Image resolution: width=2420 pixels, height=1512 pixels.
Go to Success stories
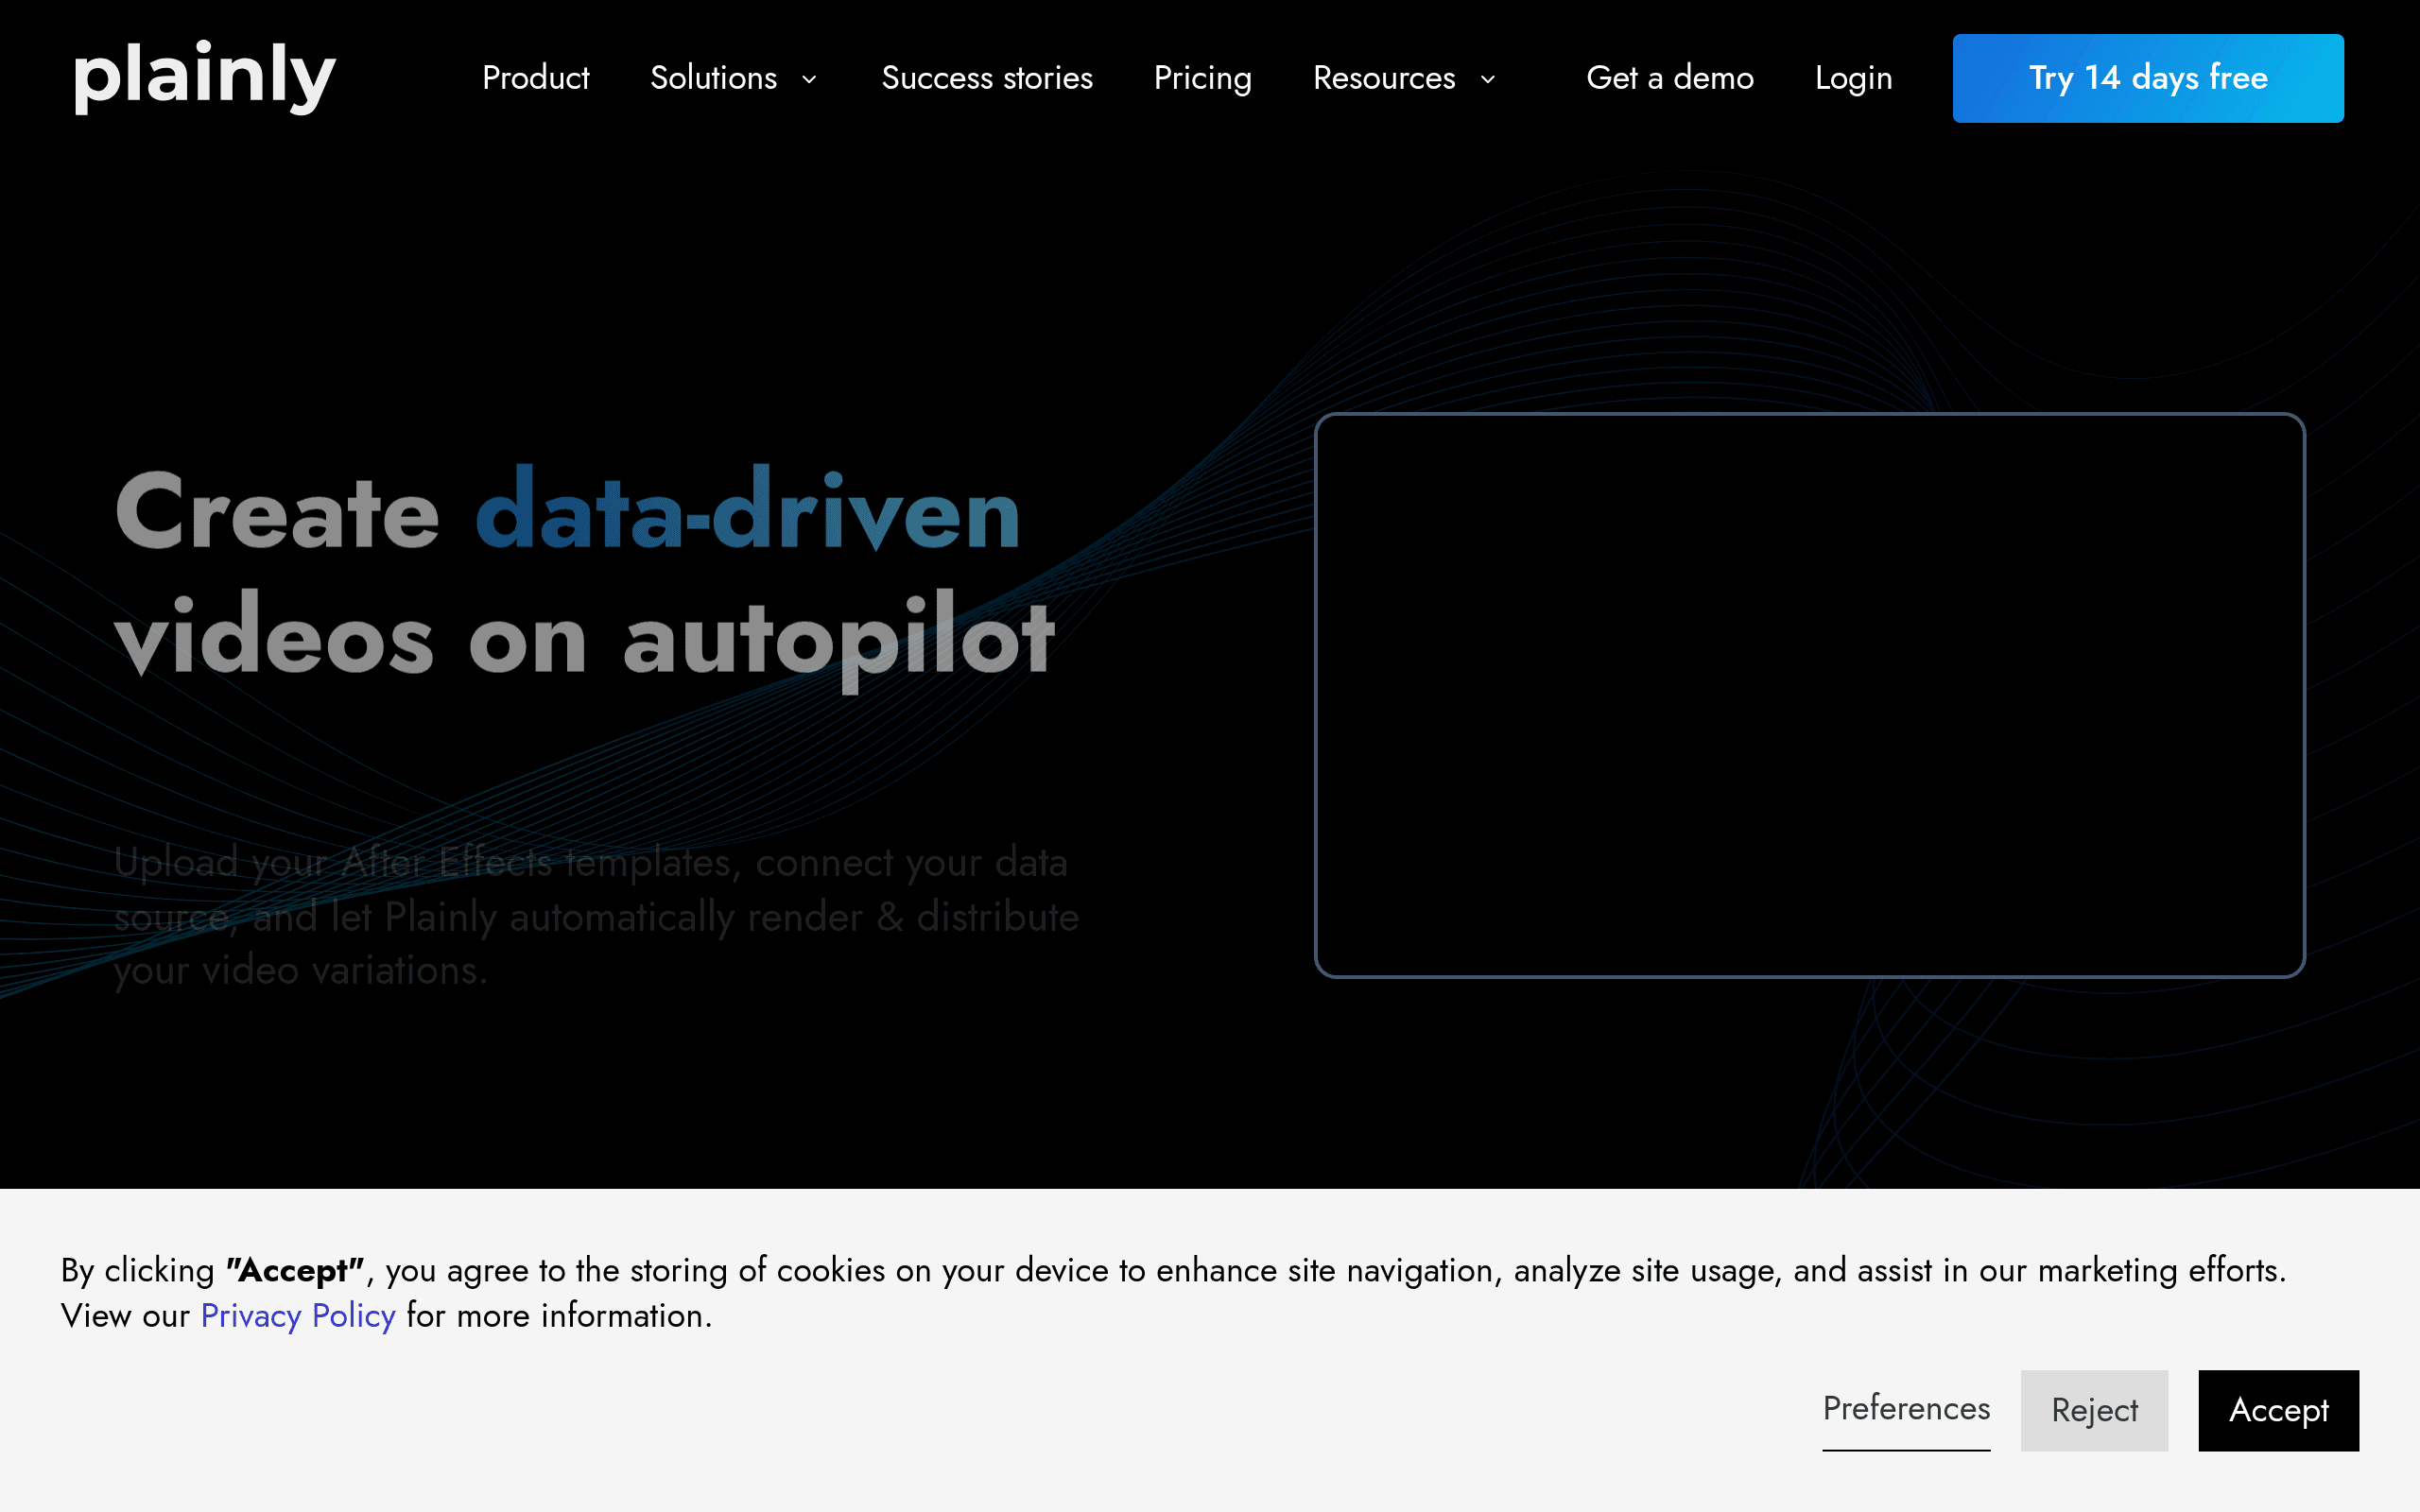pyautogui.click(x=987, y=78)
